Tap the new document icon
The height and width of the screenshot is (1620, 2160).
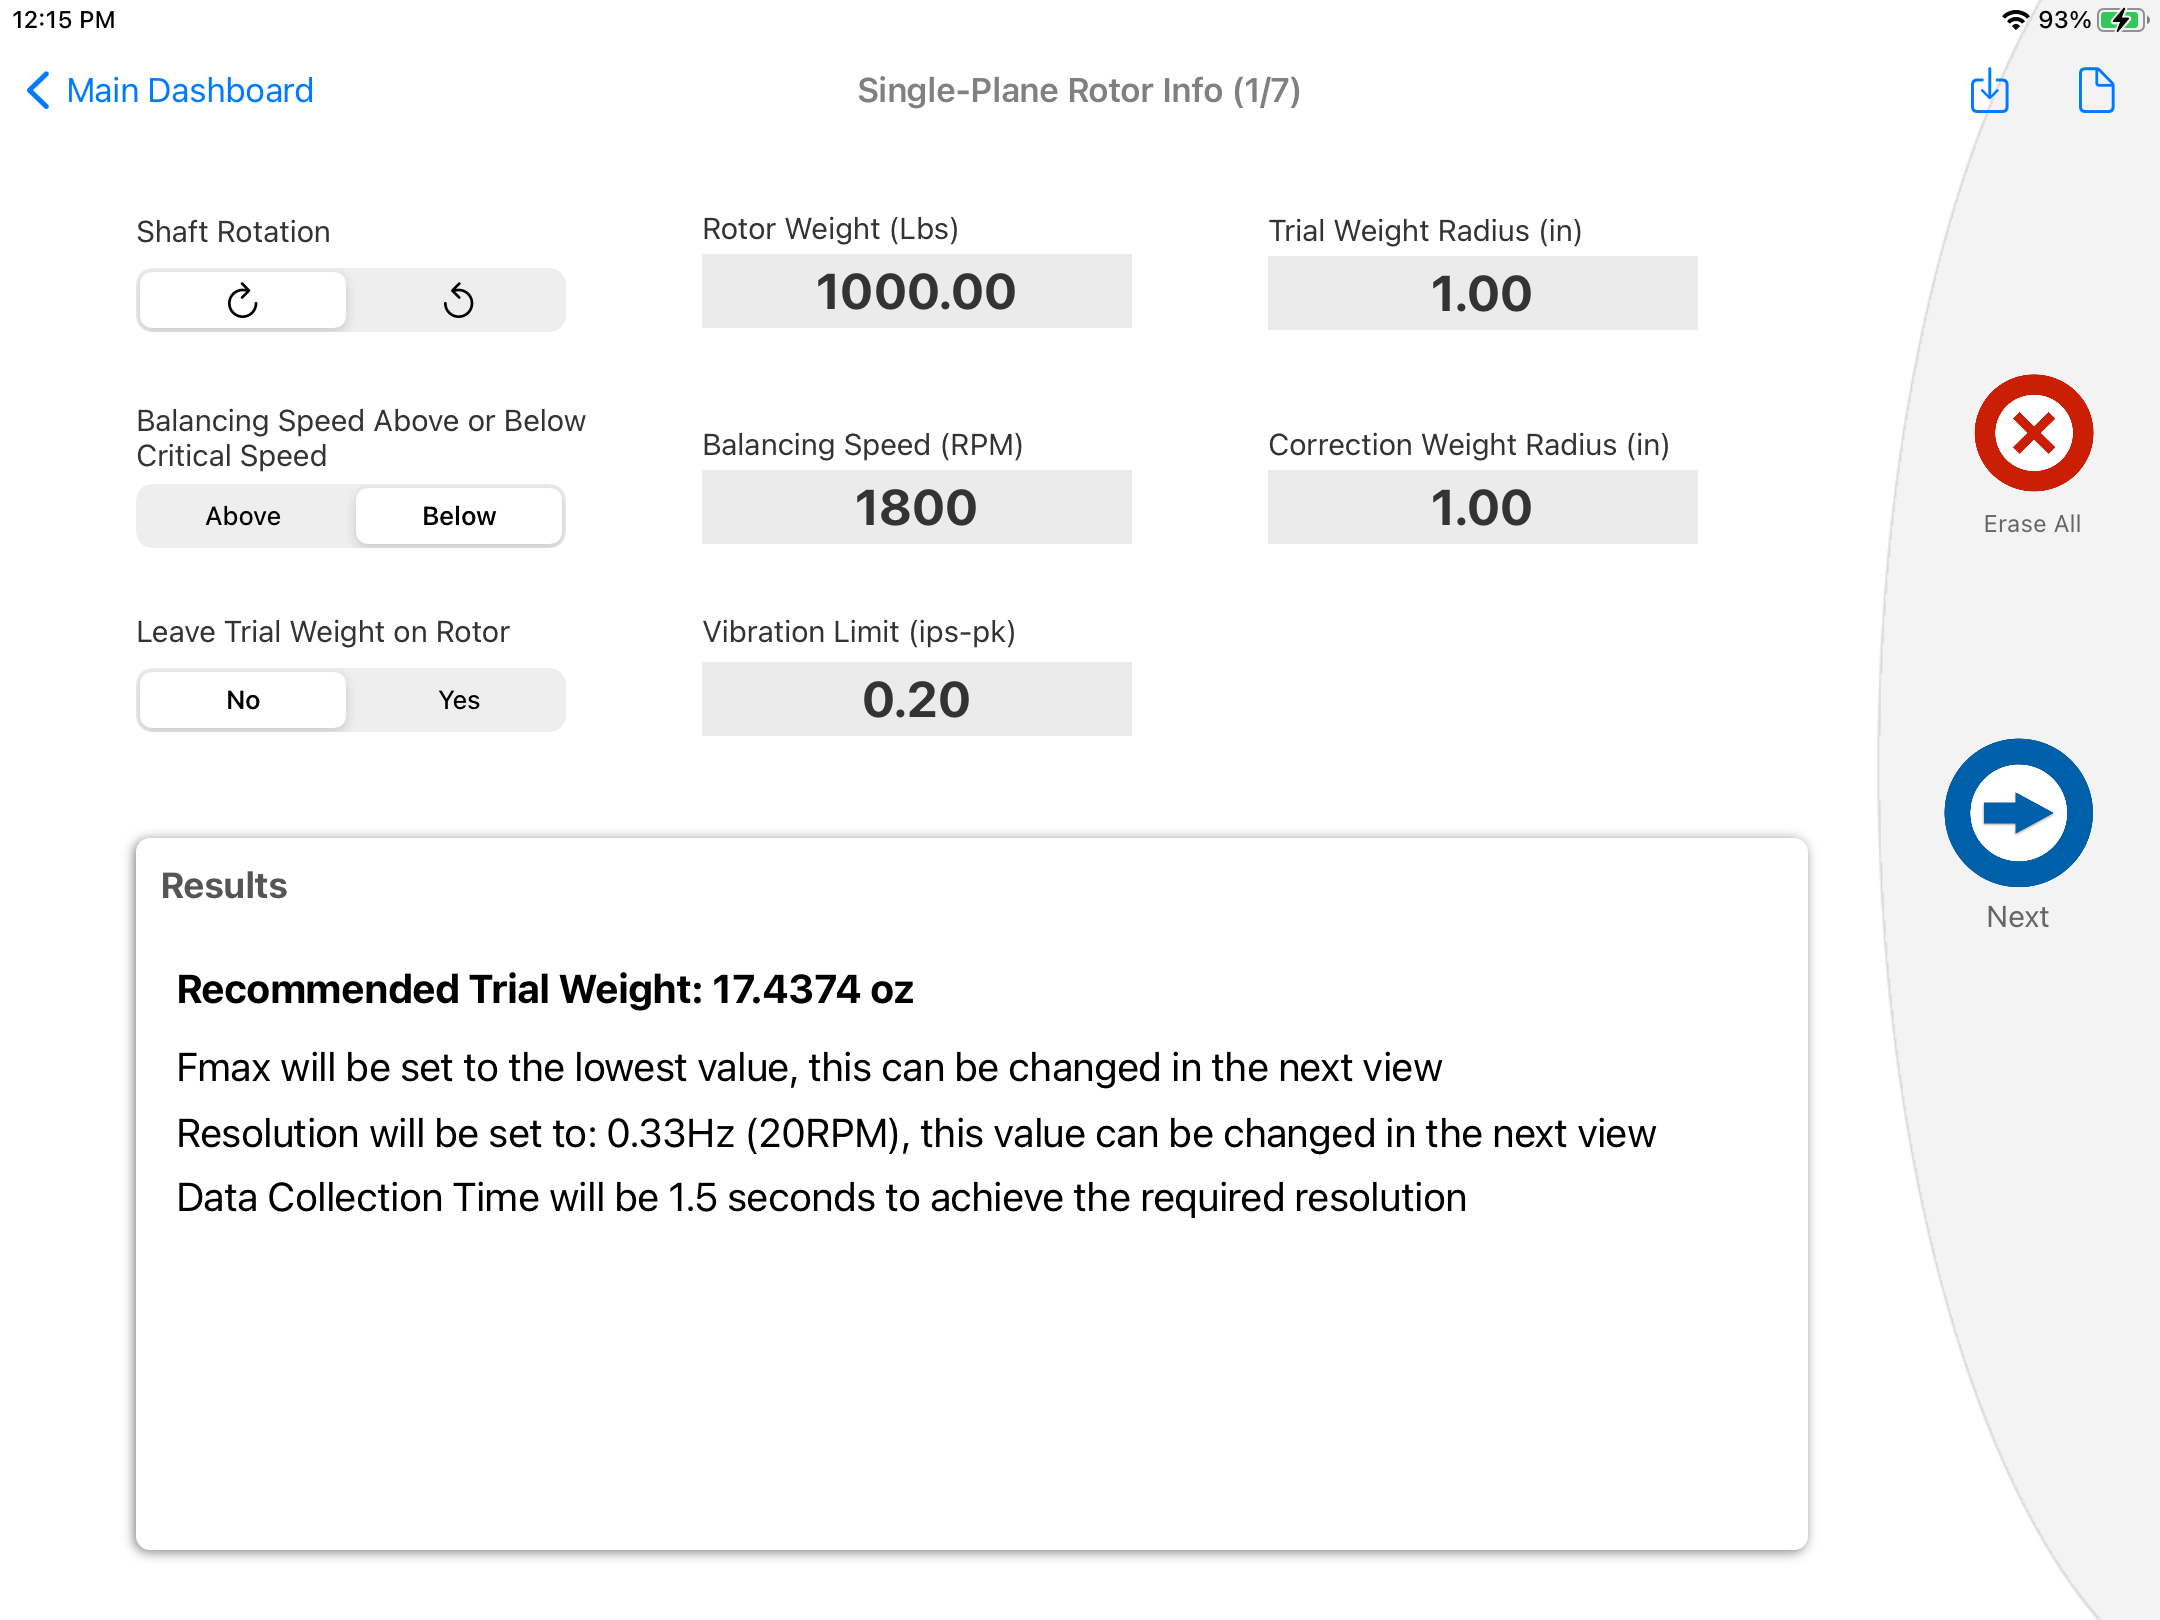[2096, 91]
